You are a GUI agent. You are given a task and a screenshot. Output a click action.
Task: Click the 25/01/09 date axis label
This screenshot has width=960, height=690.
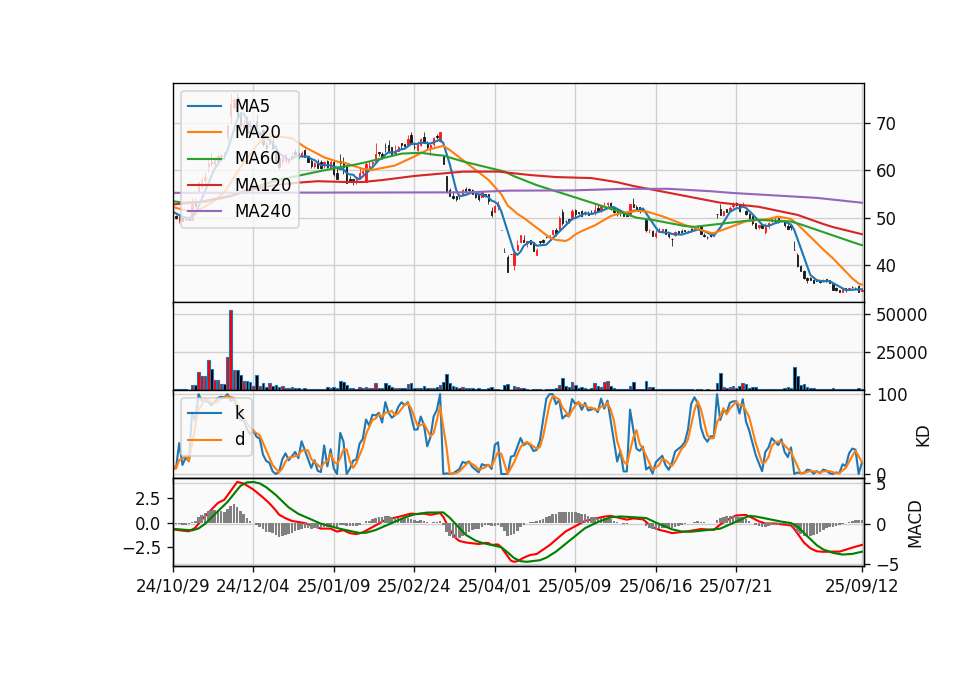point(334,586)
